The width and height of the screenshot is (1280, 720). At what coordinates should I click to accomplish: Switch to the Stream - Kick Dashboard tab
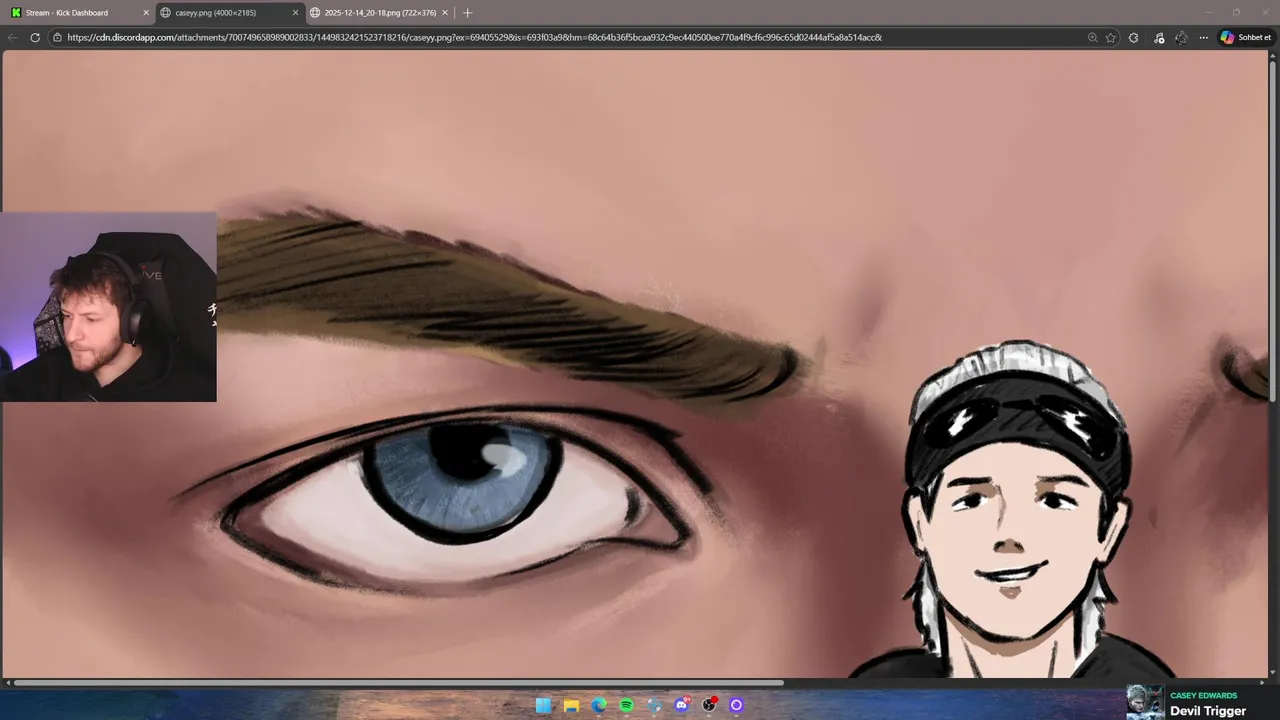78,13
